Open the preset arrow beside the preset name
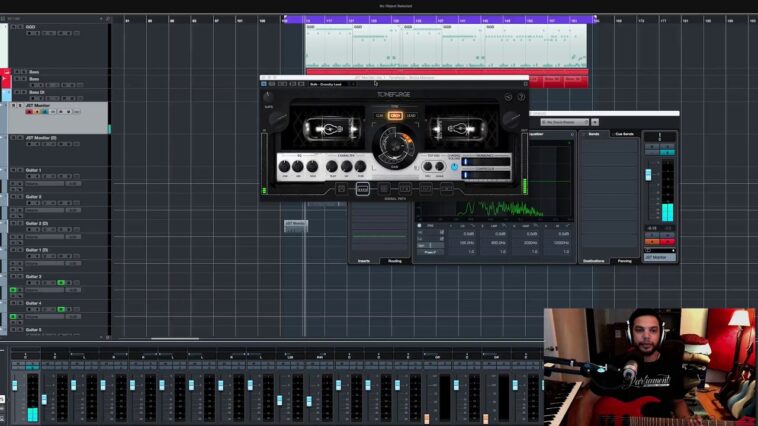Viewport: 758px width, 426px height. pos(352,84)
